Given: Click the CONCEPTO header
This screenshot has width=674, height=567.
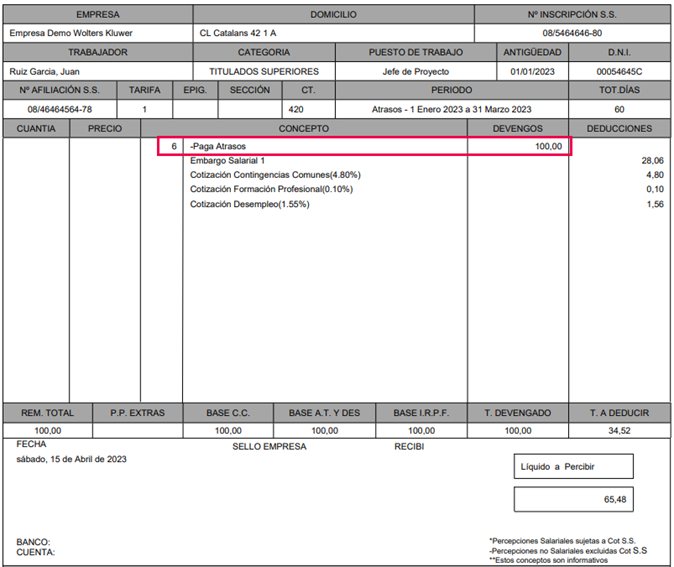Looking at the screenshot, I should pyautogui.click(x=303, y=129).
